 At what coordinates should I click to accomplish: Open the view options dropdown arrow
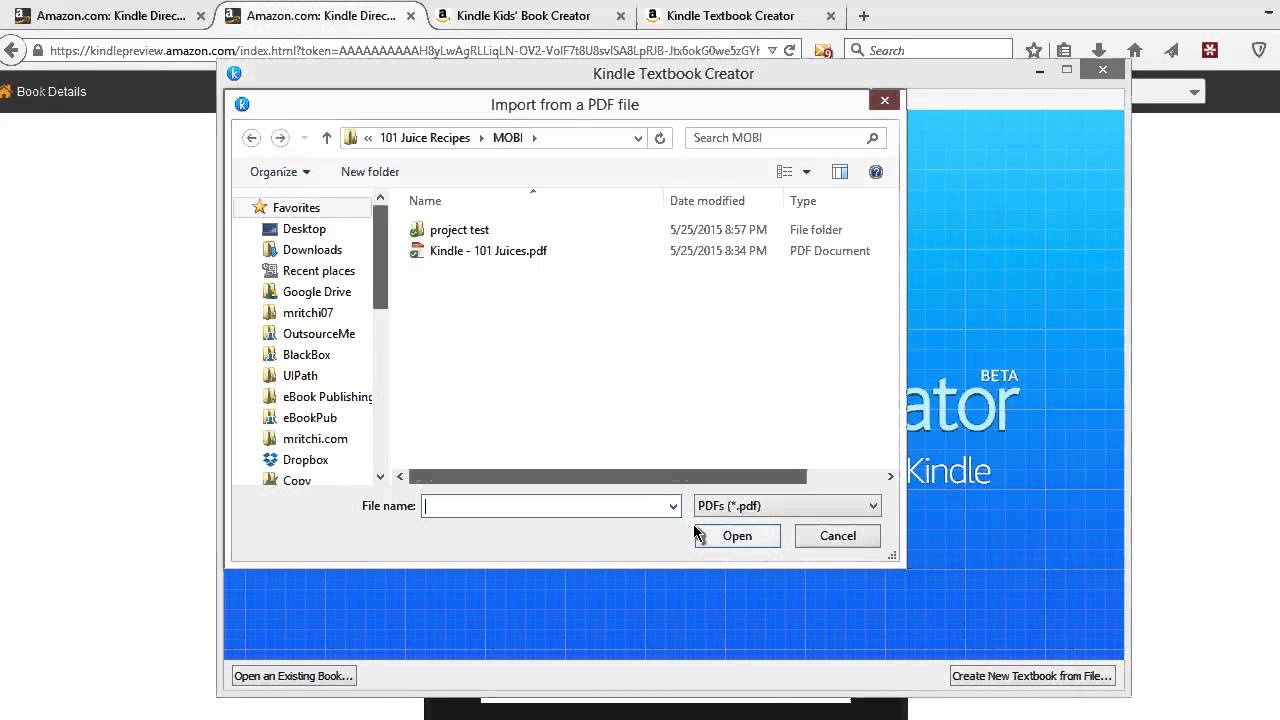(x=807, y=172)
